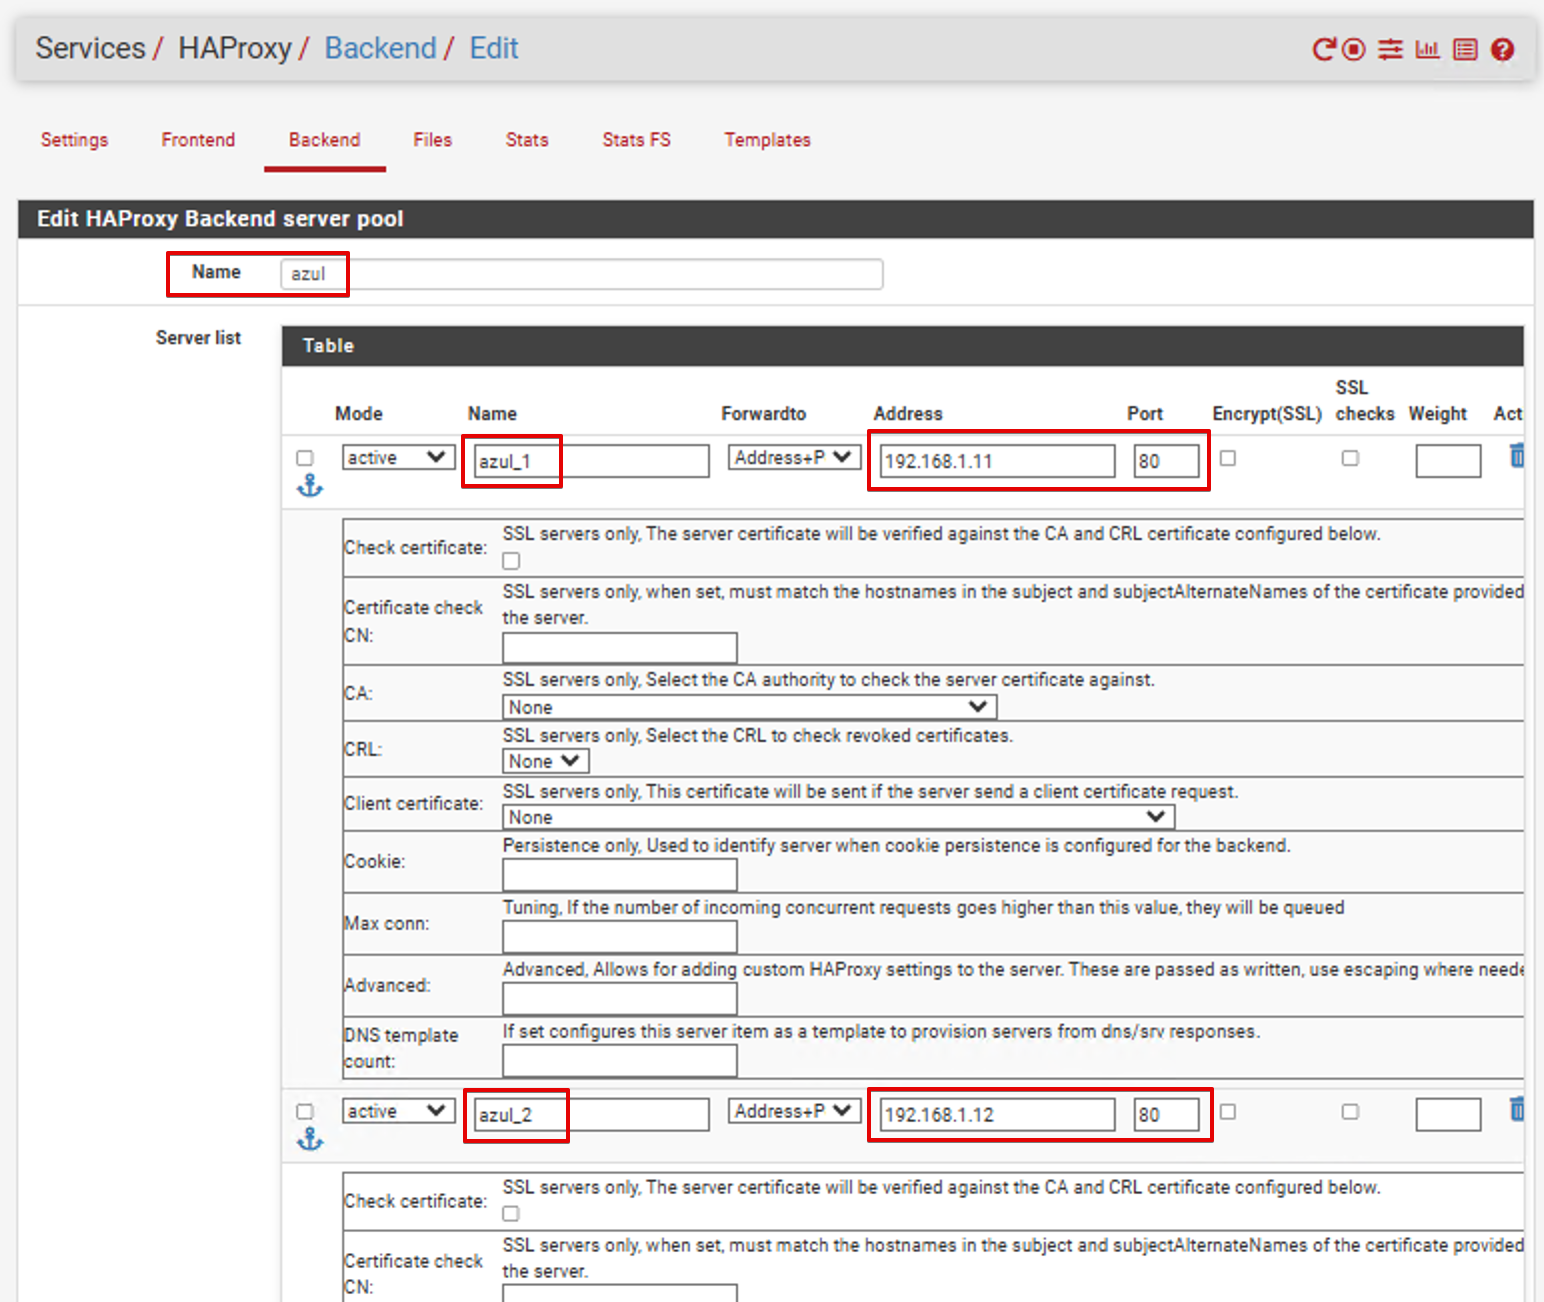
Task: Click the anchor icon for azul_1 row
Action: coord(310,486)
